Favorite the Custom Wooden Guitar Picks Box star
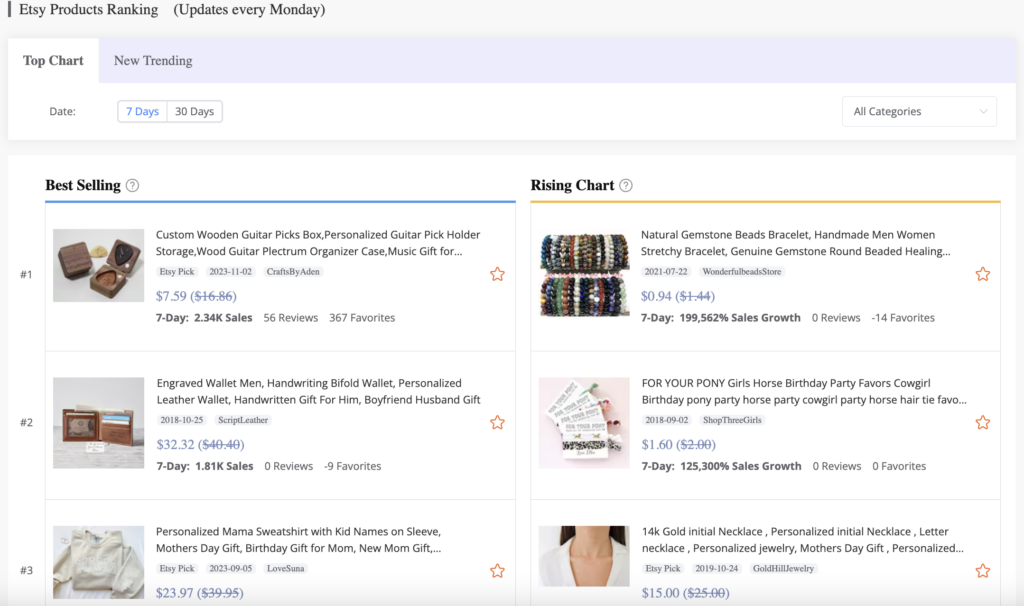 (497, 274)
